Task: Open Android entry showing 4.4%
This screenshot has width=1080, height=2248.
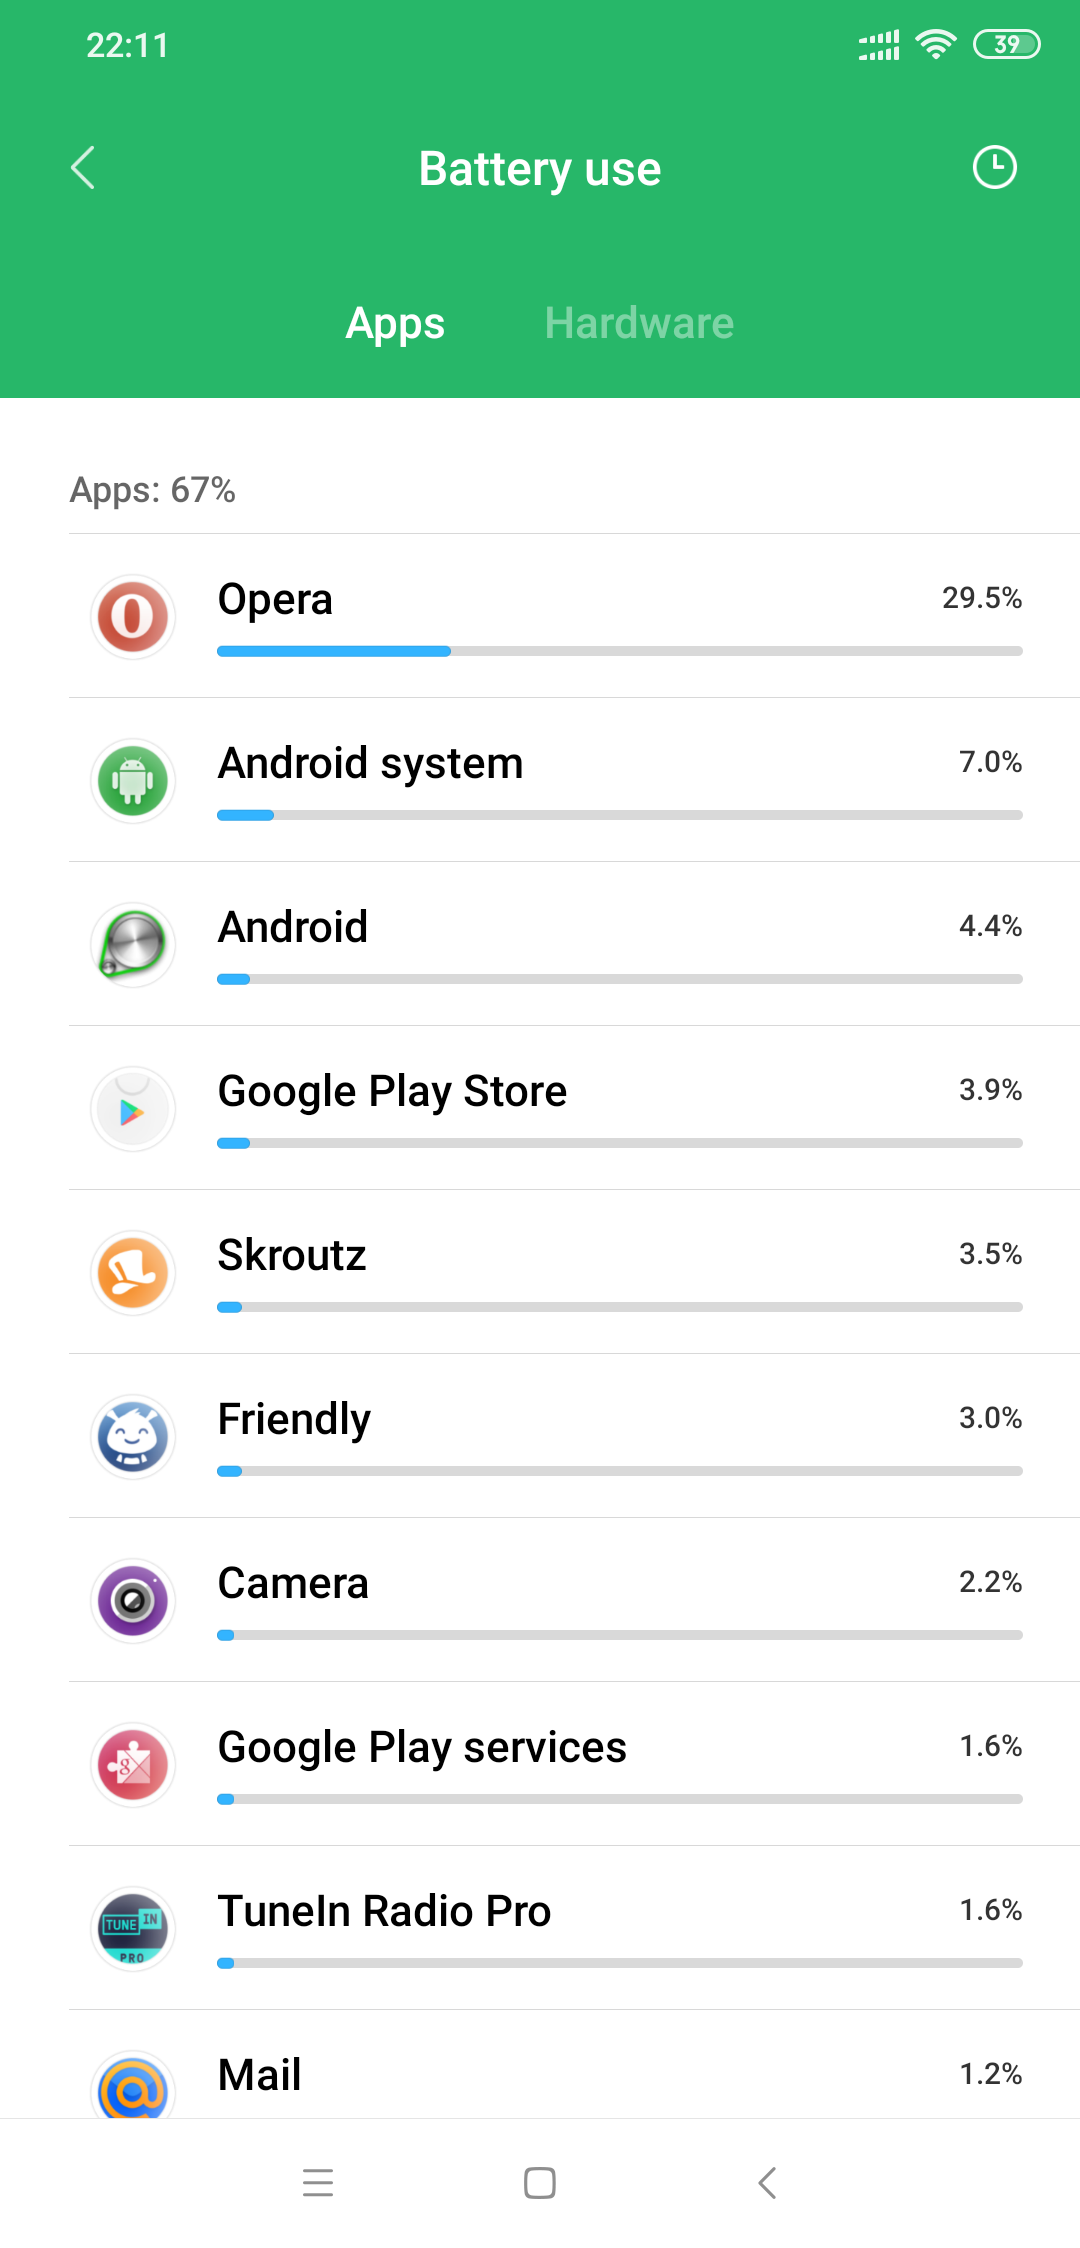Action: (293, 927)
